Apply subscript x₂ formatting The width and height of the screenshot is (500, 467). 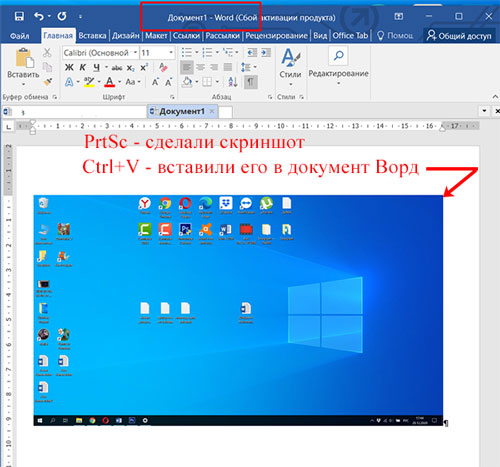tap(131, 68)
